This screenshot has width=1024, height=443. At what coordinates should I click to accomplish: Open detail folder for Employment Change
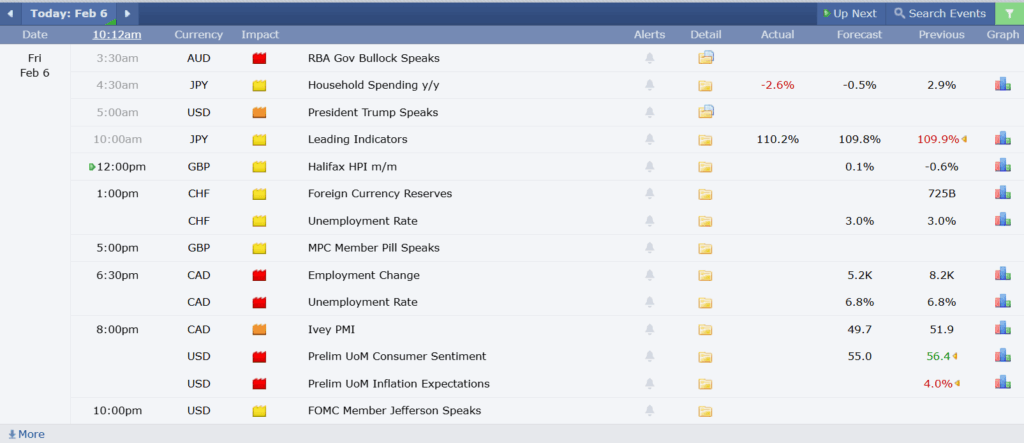coord(706,275)
